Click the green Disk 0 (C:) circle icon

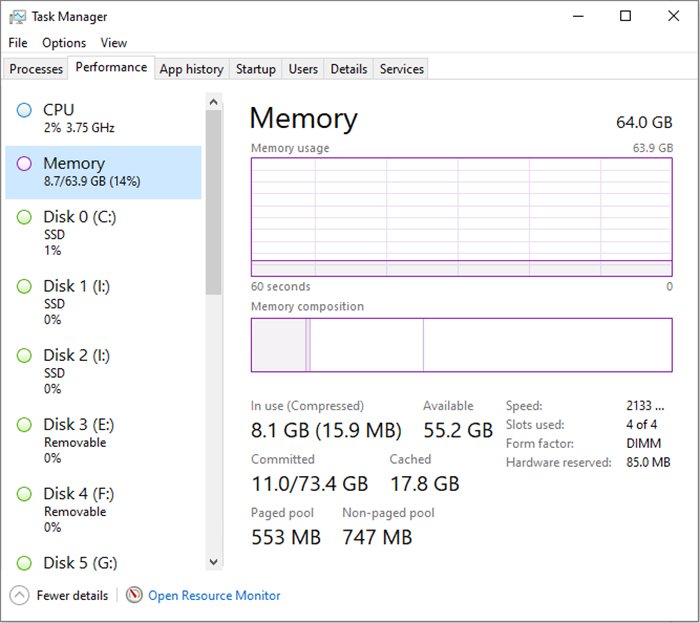coord(24,217)
